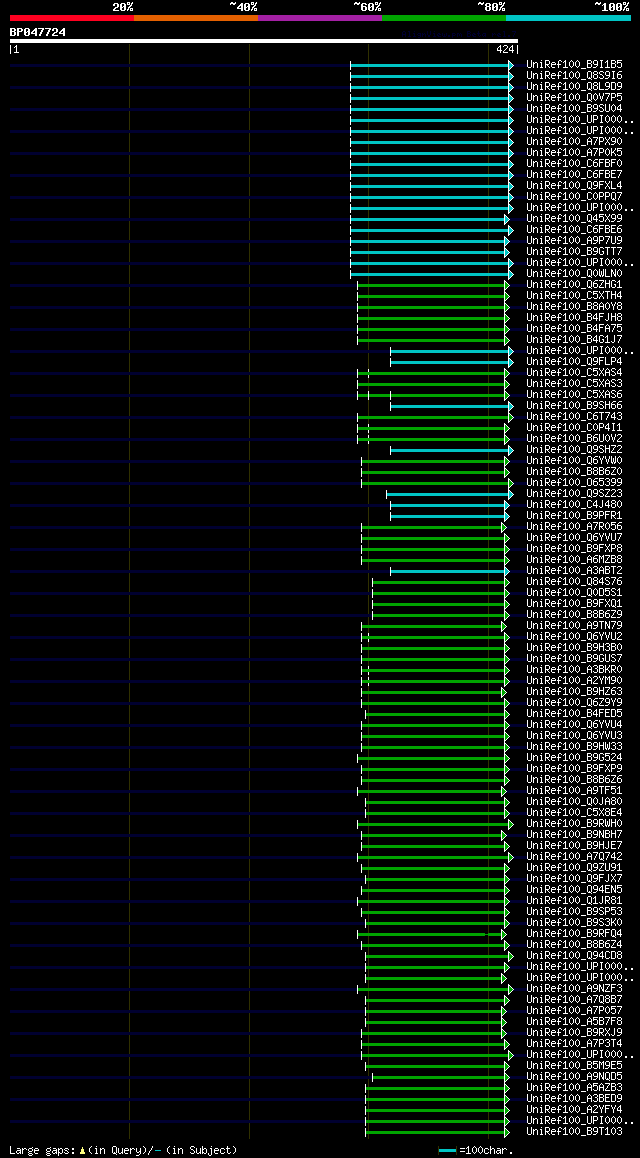
Task: Click the purple ~60% identity legend segment
Action: point(320,17)
